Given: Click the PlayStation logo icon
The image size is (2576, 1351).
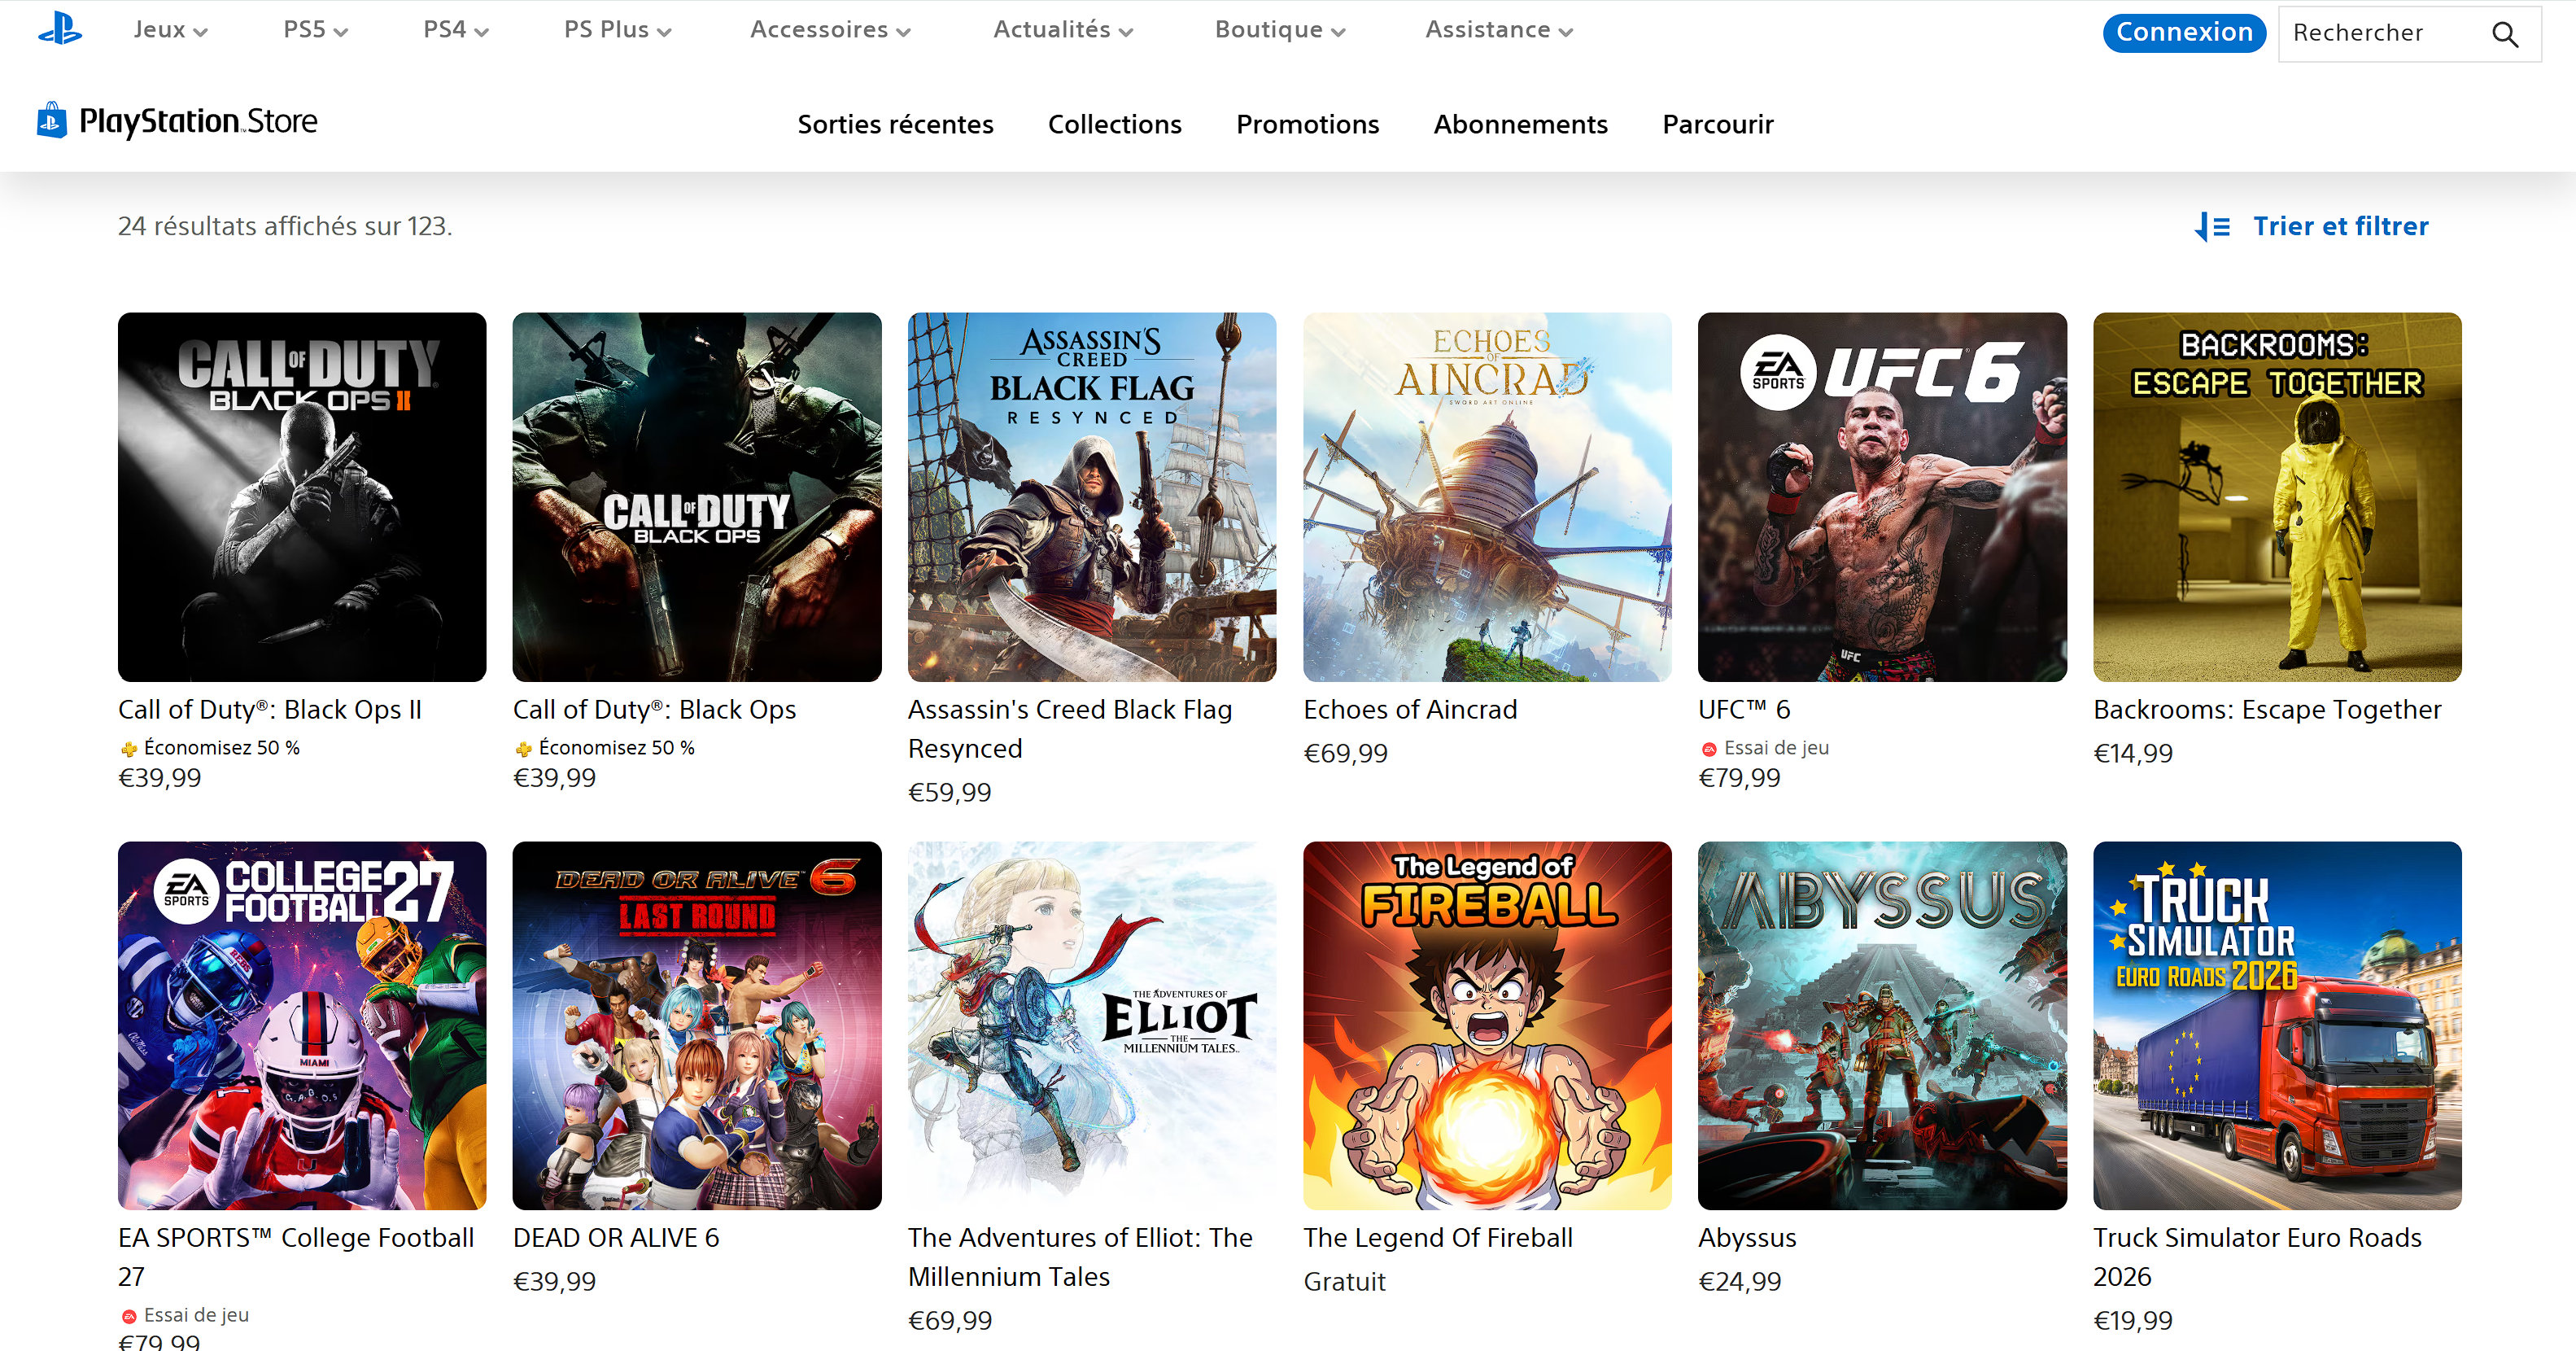Looking at the screenshot, I should point(60,28).
